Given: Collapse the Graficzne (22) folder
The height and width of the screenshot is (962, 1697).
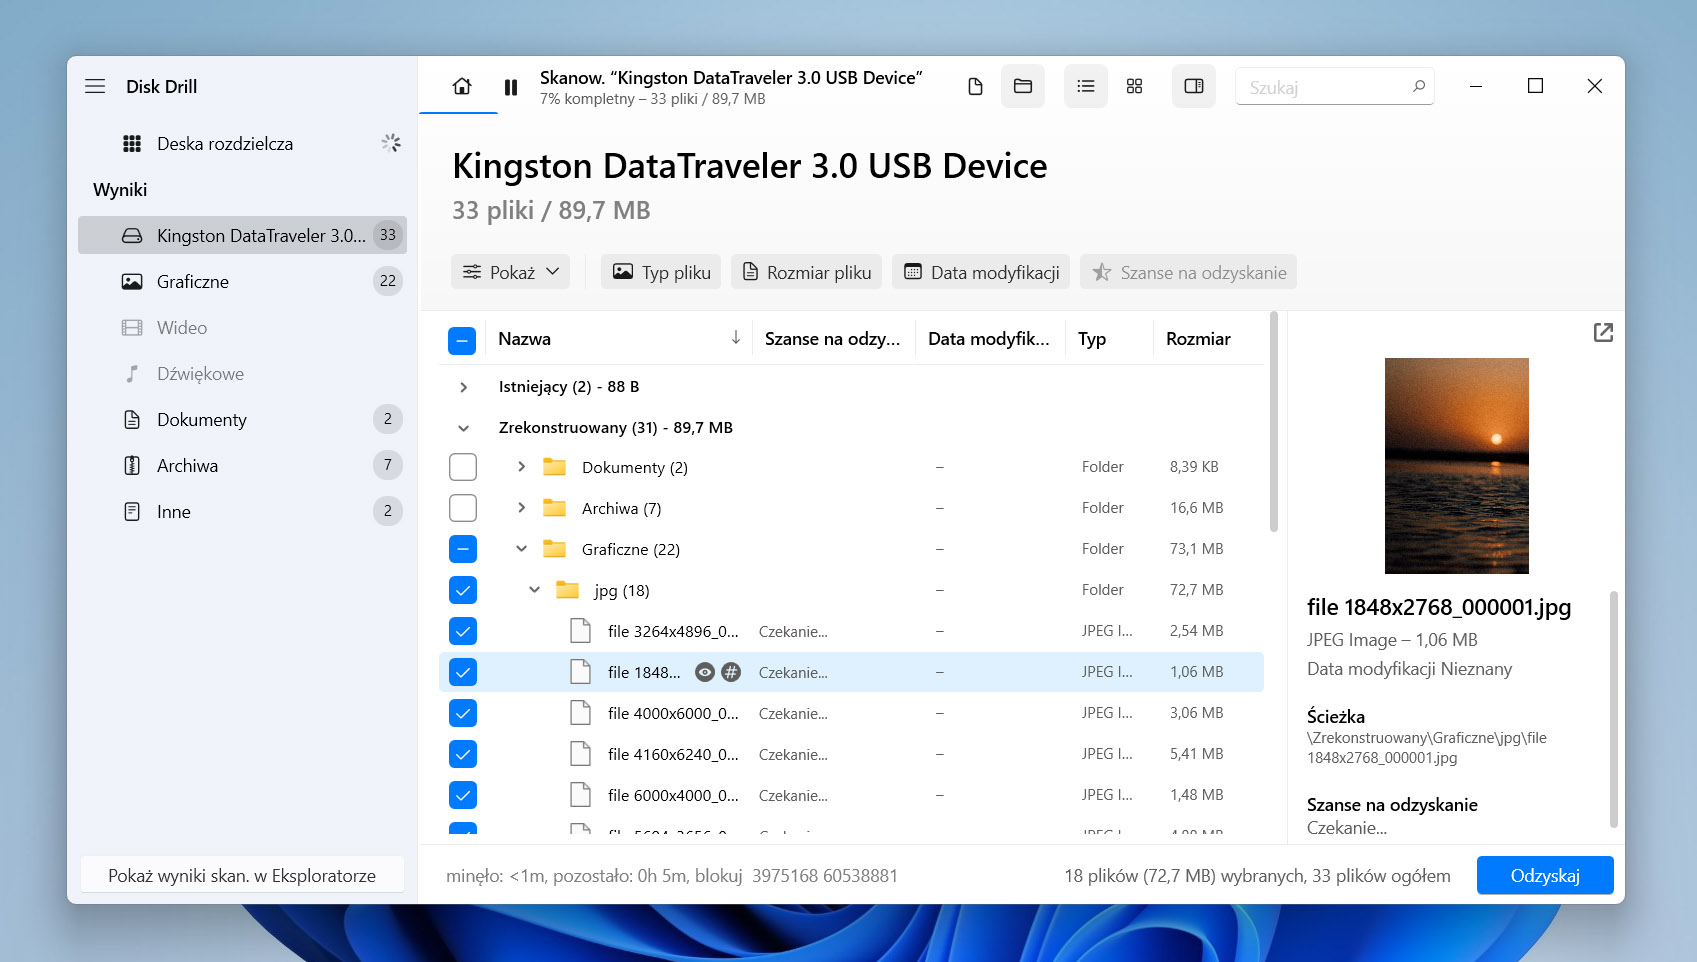Looking at the screenshot, I should (521, 548).
